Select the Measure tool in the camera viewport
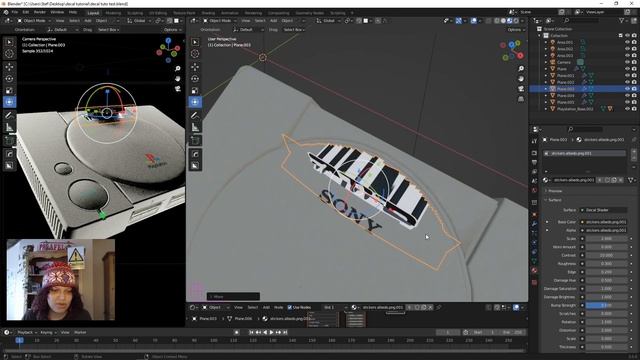Screen dimensions: 640x360 [9, 128]
